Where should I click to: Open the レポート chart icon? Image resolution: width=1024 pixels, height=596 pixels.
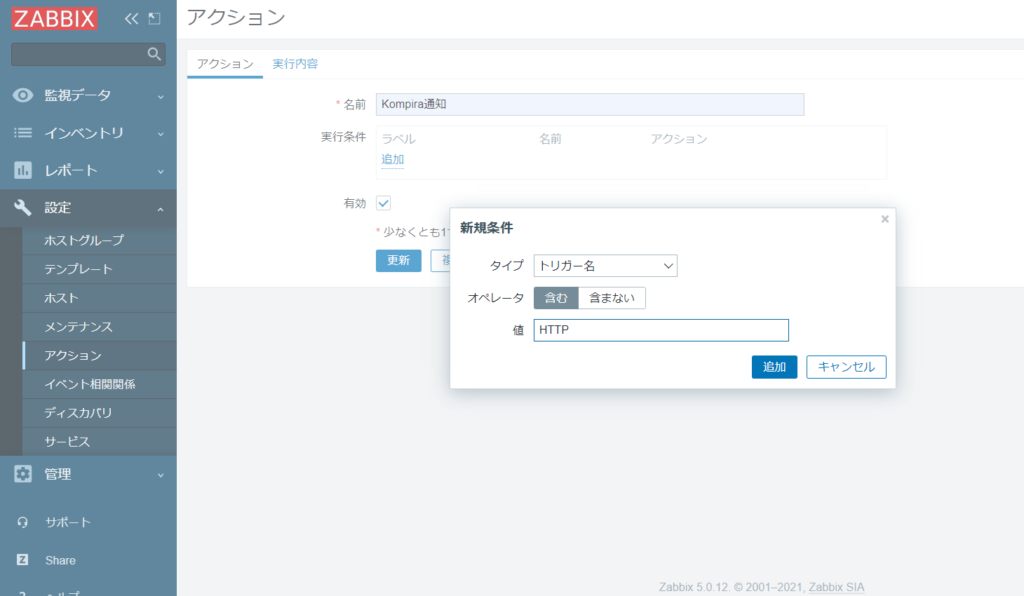[22, 171]
